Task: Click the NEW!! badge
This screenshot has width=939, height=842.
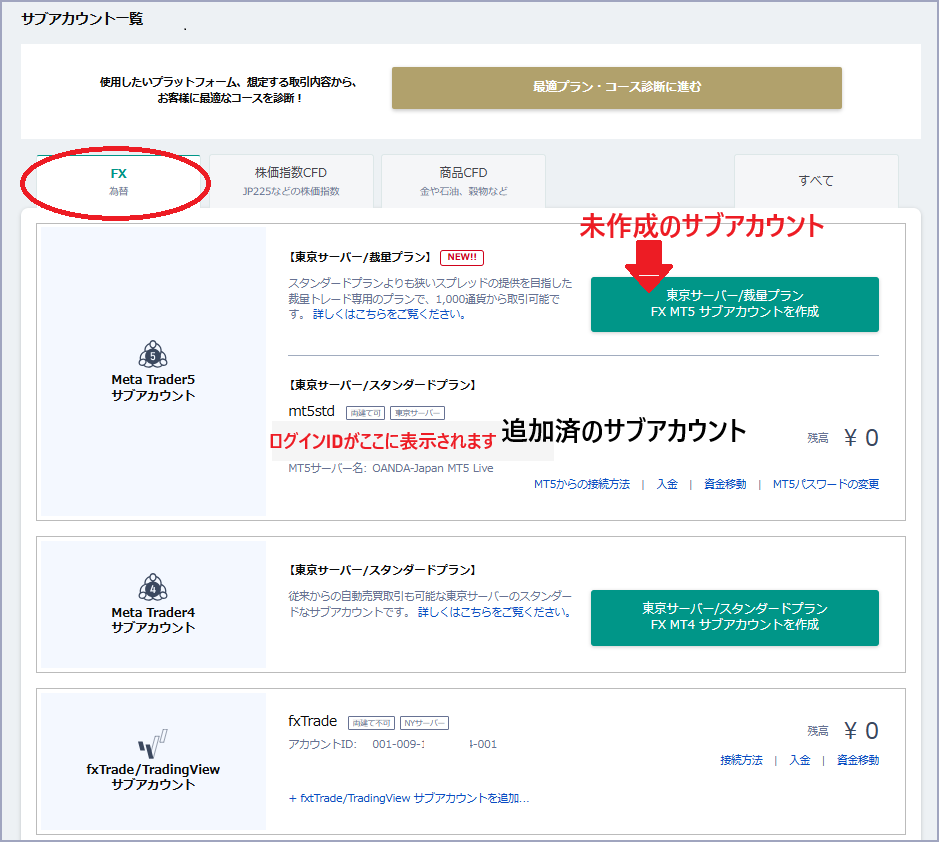Action: [x=462, y=258]
